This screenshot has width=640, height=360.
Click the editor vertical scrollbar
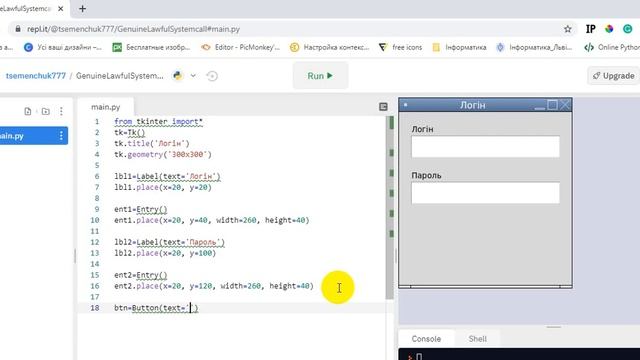tap(390, 208)
